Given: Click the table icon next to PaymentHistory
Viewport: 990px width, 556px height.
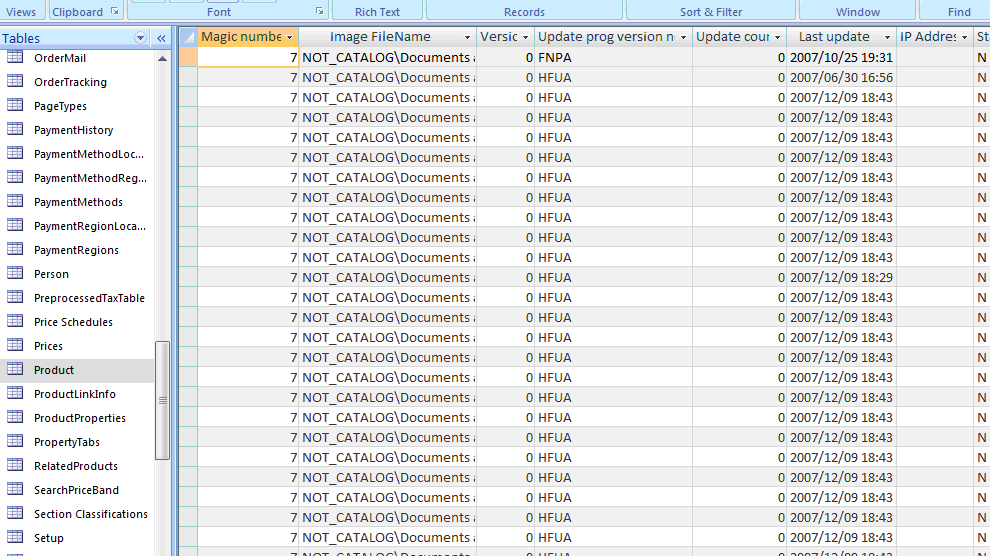Looking at the screenshot, I should tap(15, 130).
